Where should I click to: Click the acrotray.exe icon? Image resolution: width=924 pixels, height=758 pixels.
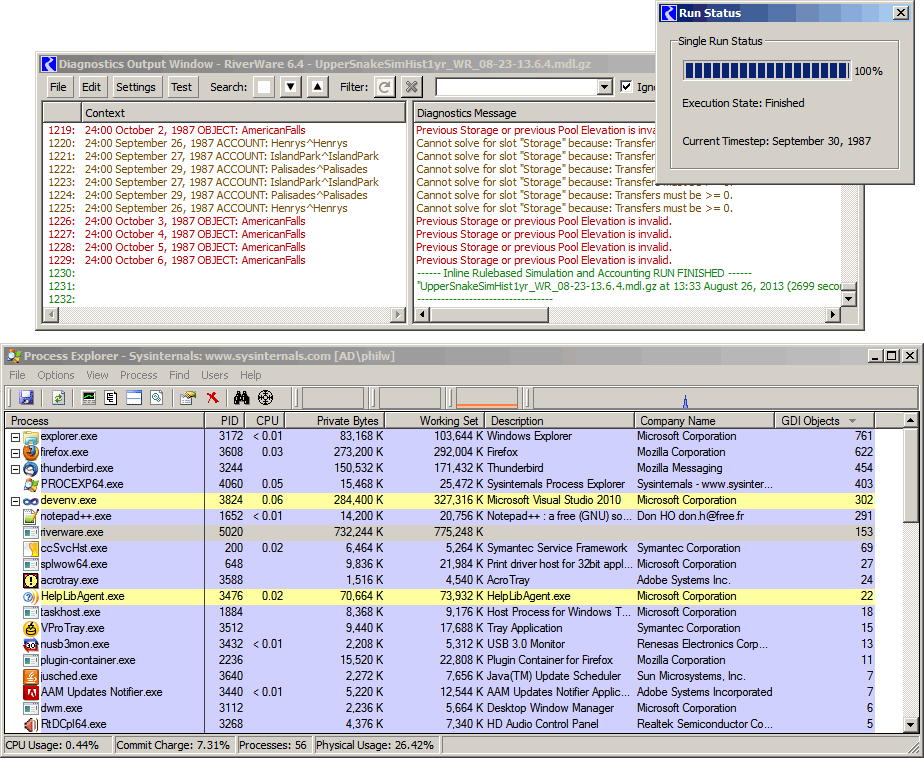coord(31,580)
